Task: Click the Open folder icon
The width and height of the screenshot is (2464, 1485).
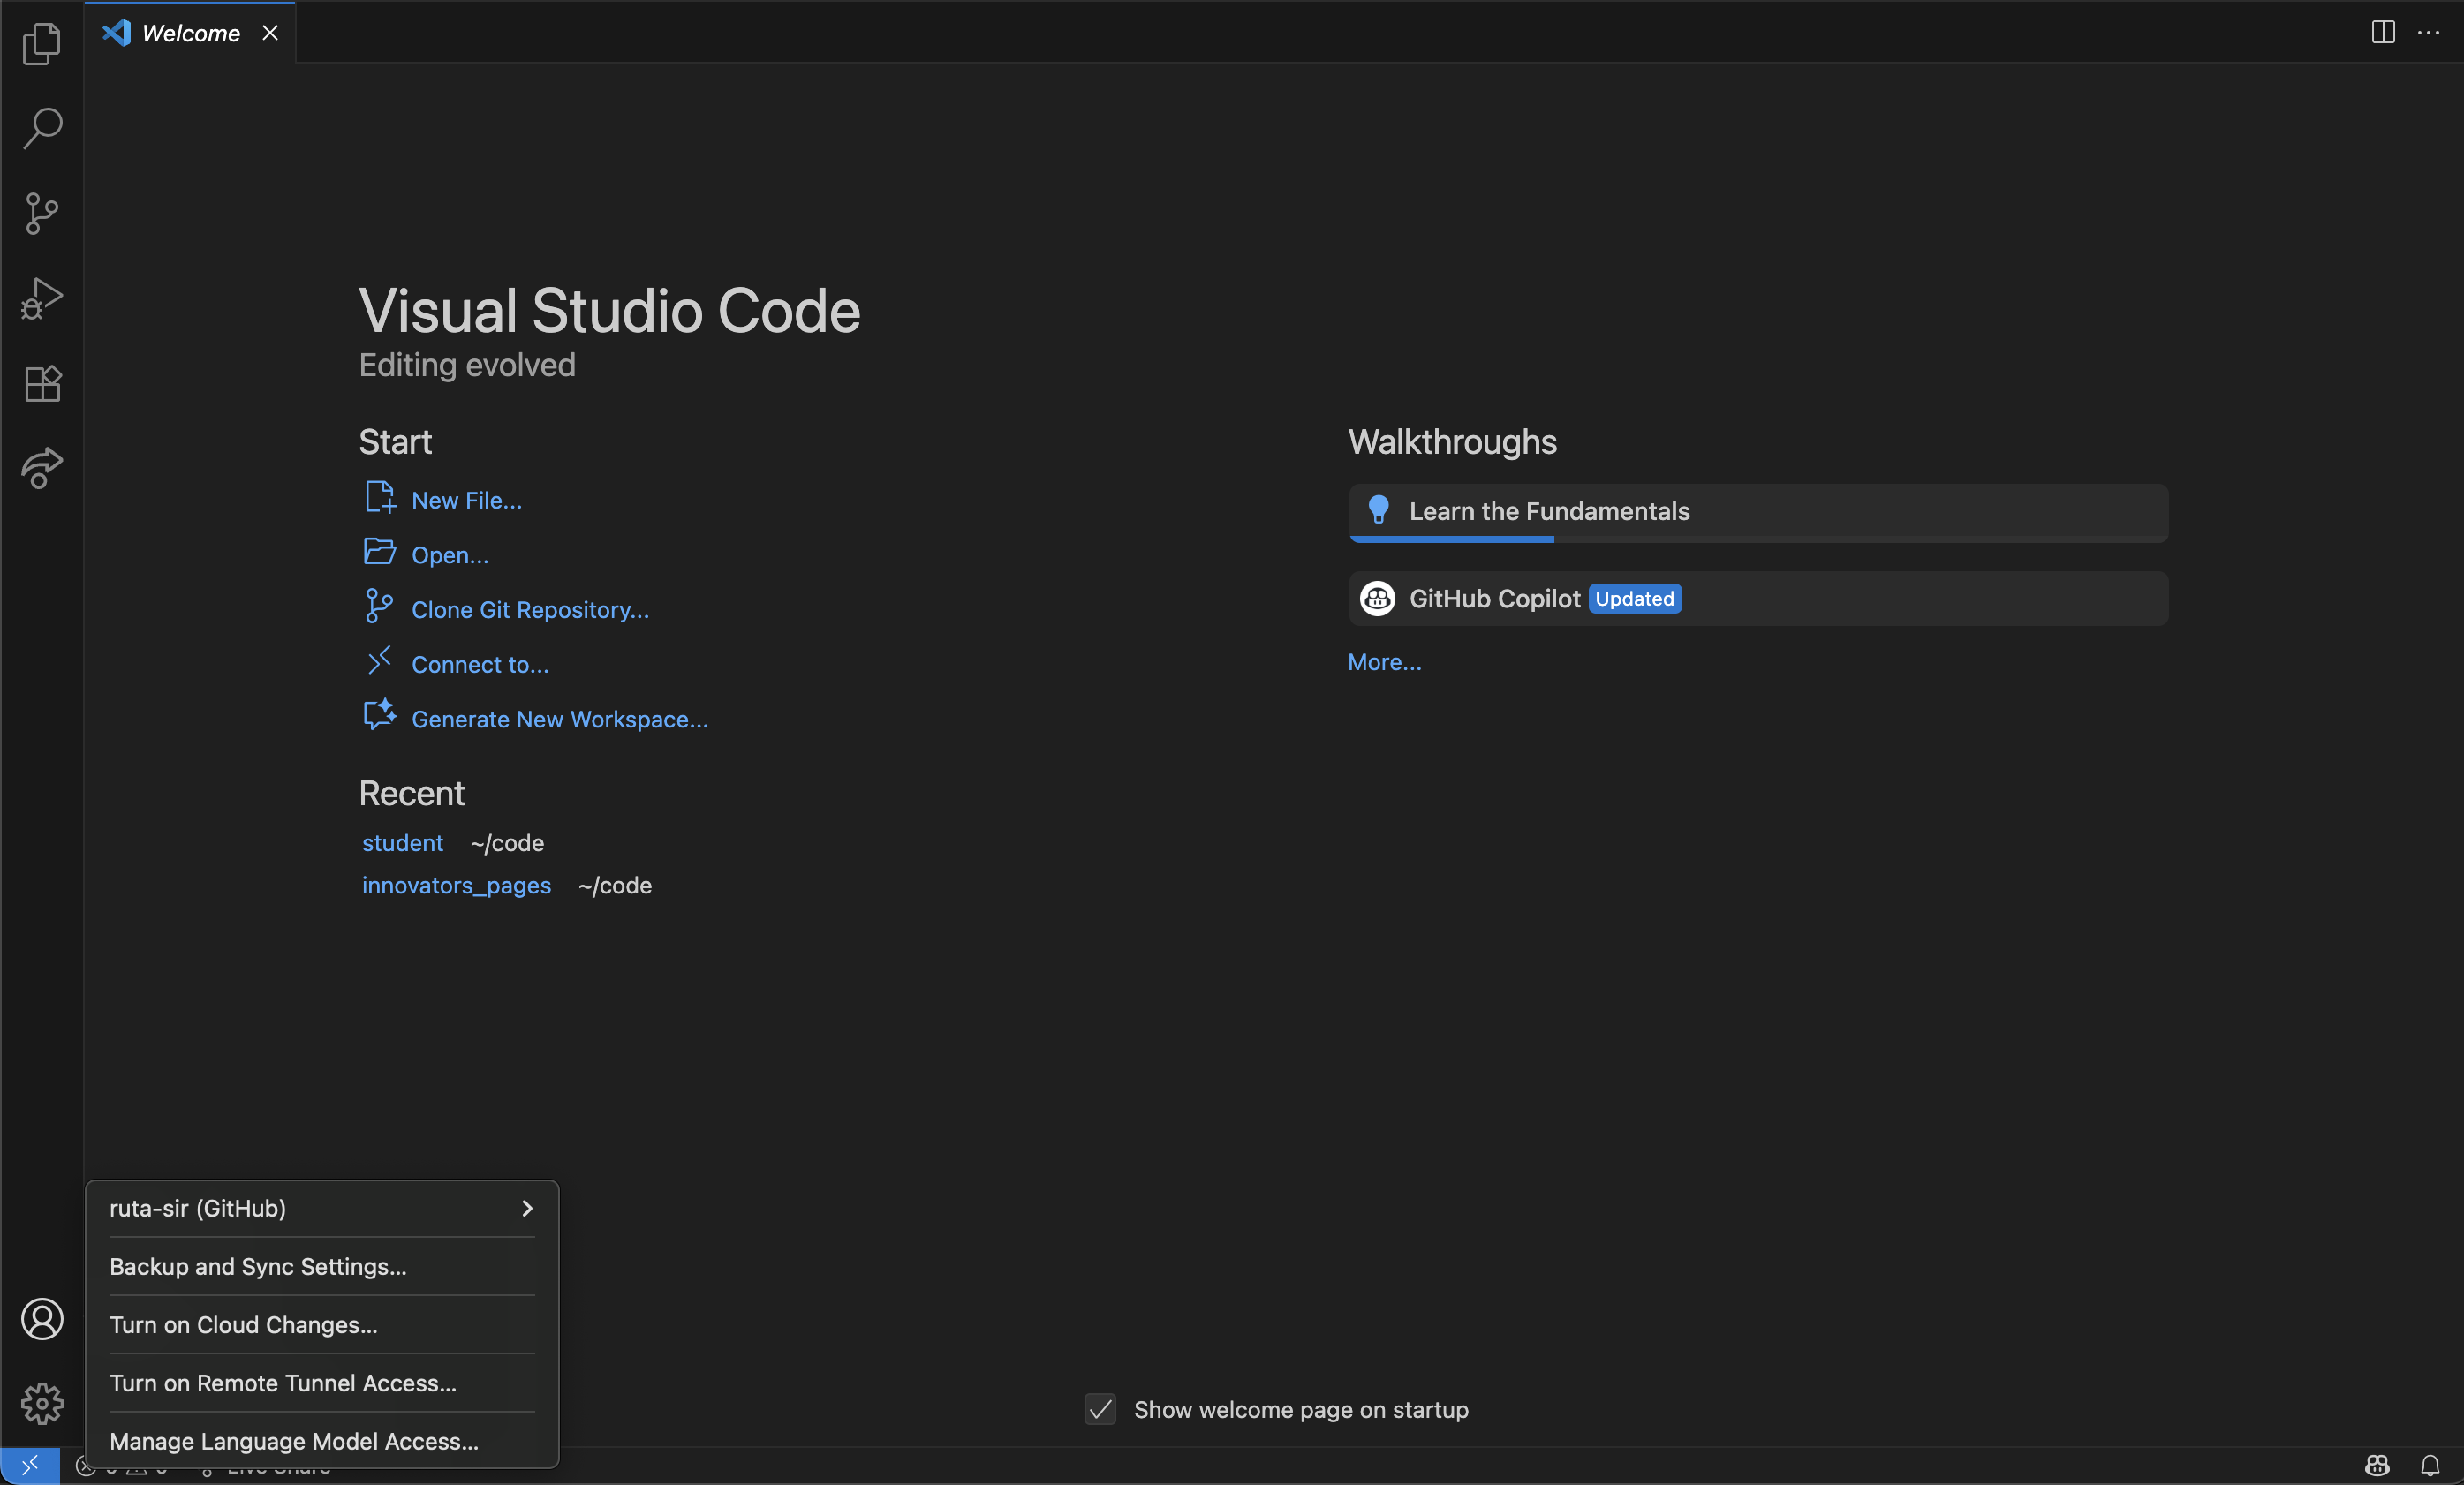Action: tap(380, 552)
